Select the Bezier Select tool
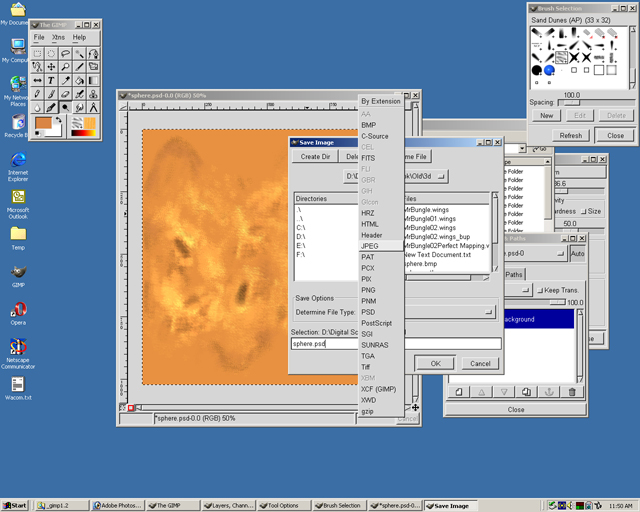 point(93,53)
